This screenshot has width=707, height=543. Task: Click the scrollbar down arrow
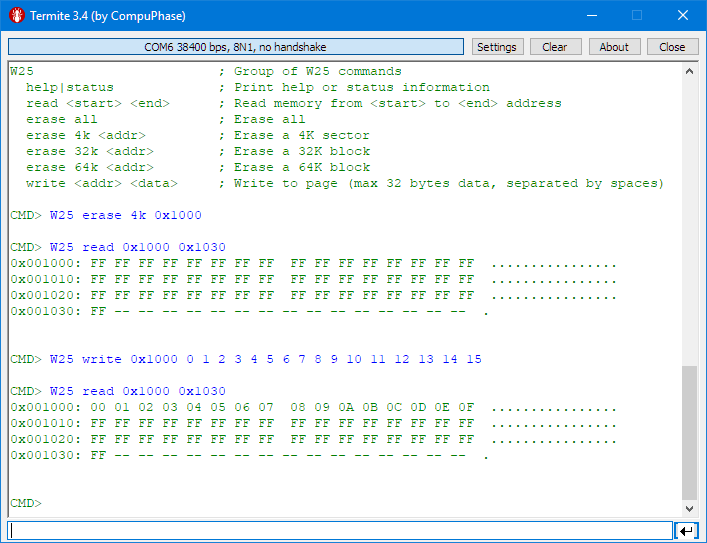pos(689,507)
